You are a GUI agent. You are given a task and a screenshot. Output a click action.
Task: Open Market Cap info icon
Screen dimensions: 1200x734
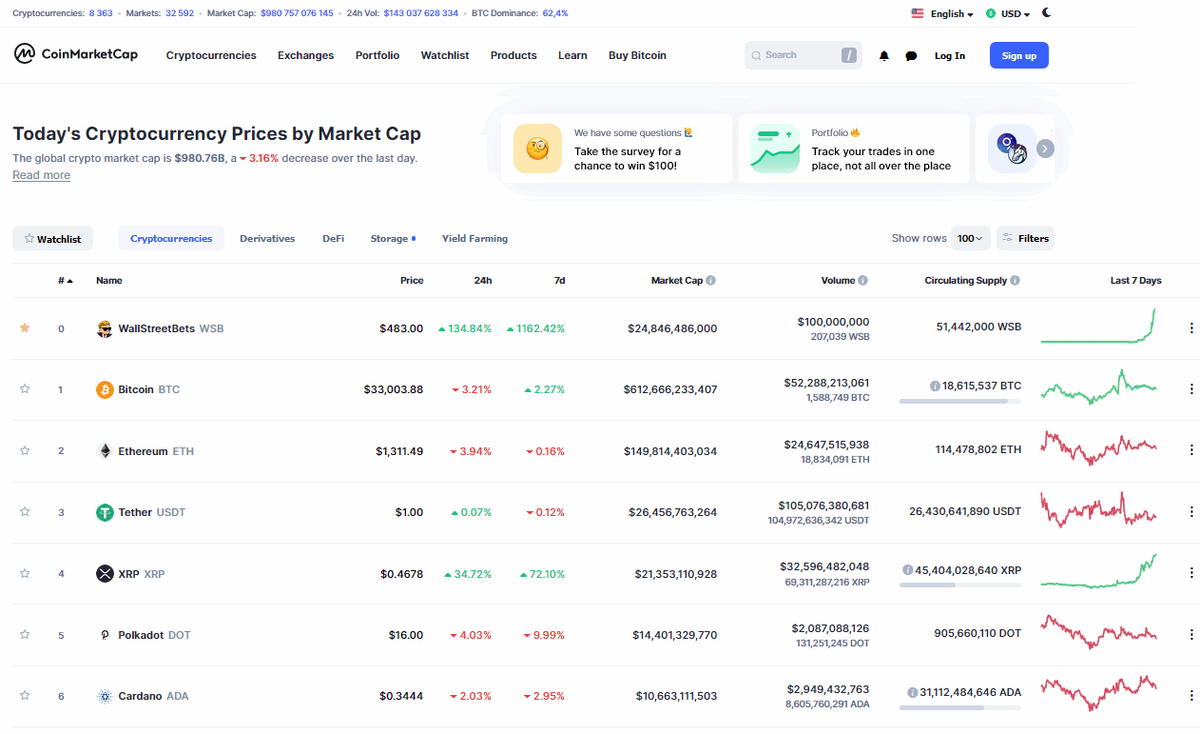pos(711,281)
